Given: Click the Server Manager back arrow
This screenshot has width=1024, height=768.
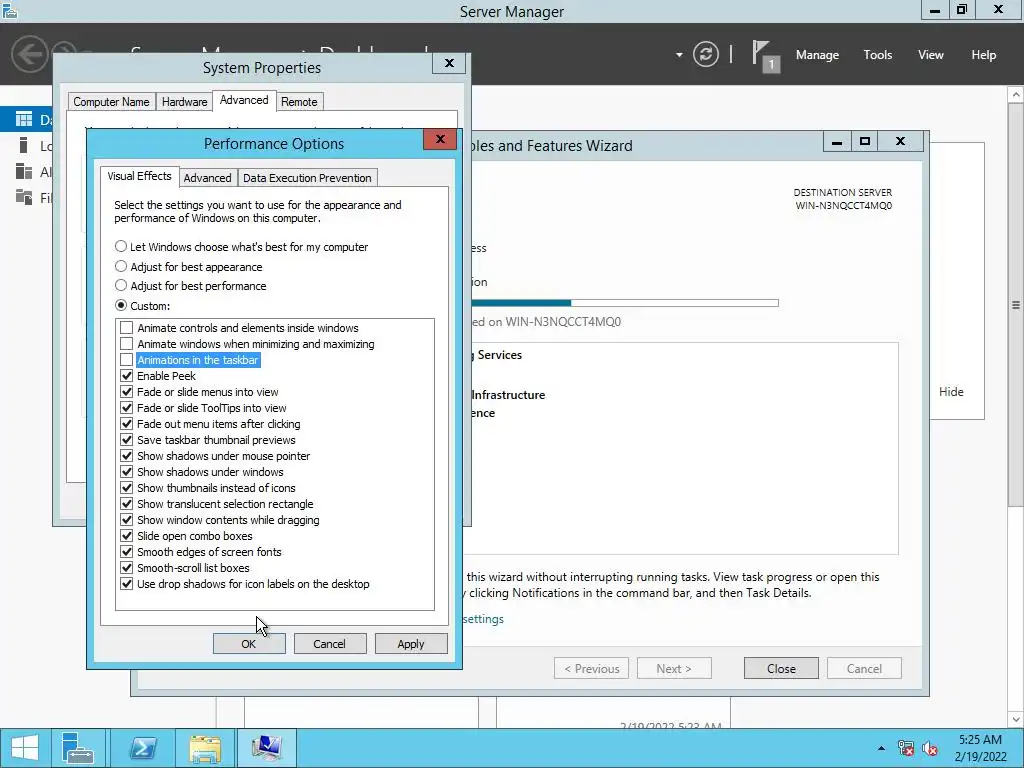Looking at the screenshot, I should point(29,54).
